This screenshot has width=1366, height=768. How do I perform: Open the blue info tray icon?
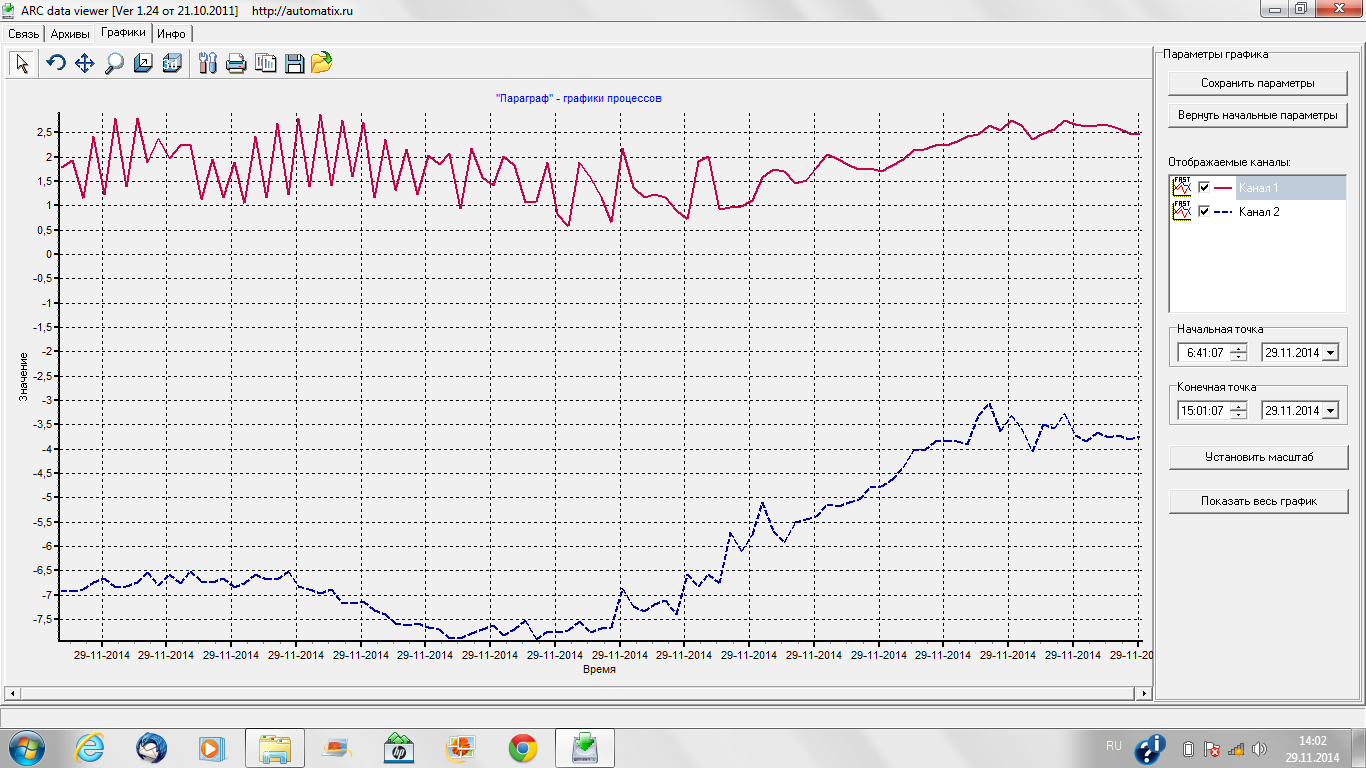click(x=1151, y=748)
